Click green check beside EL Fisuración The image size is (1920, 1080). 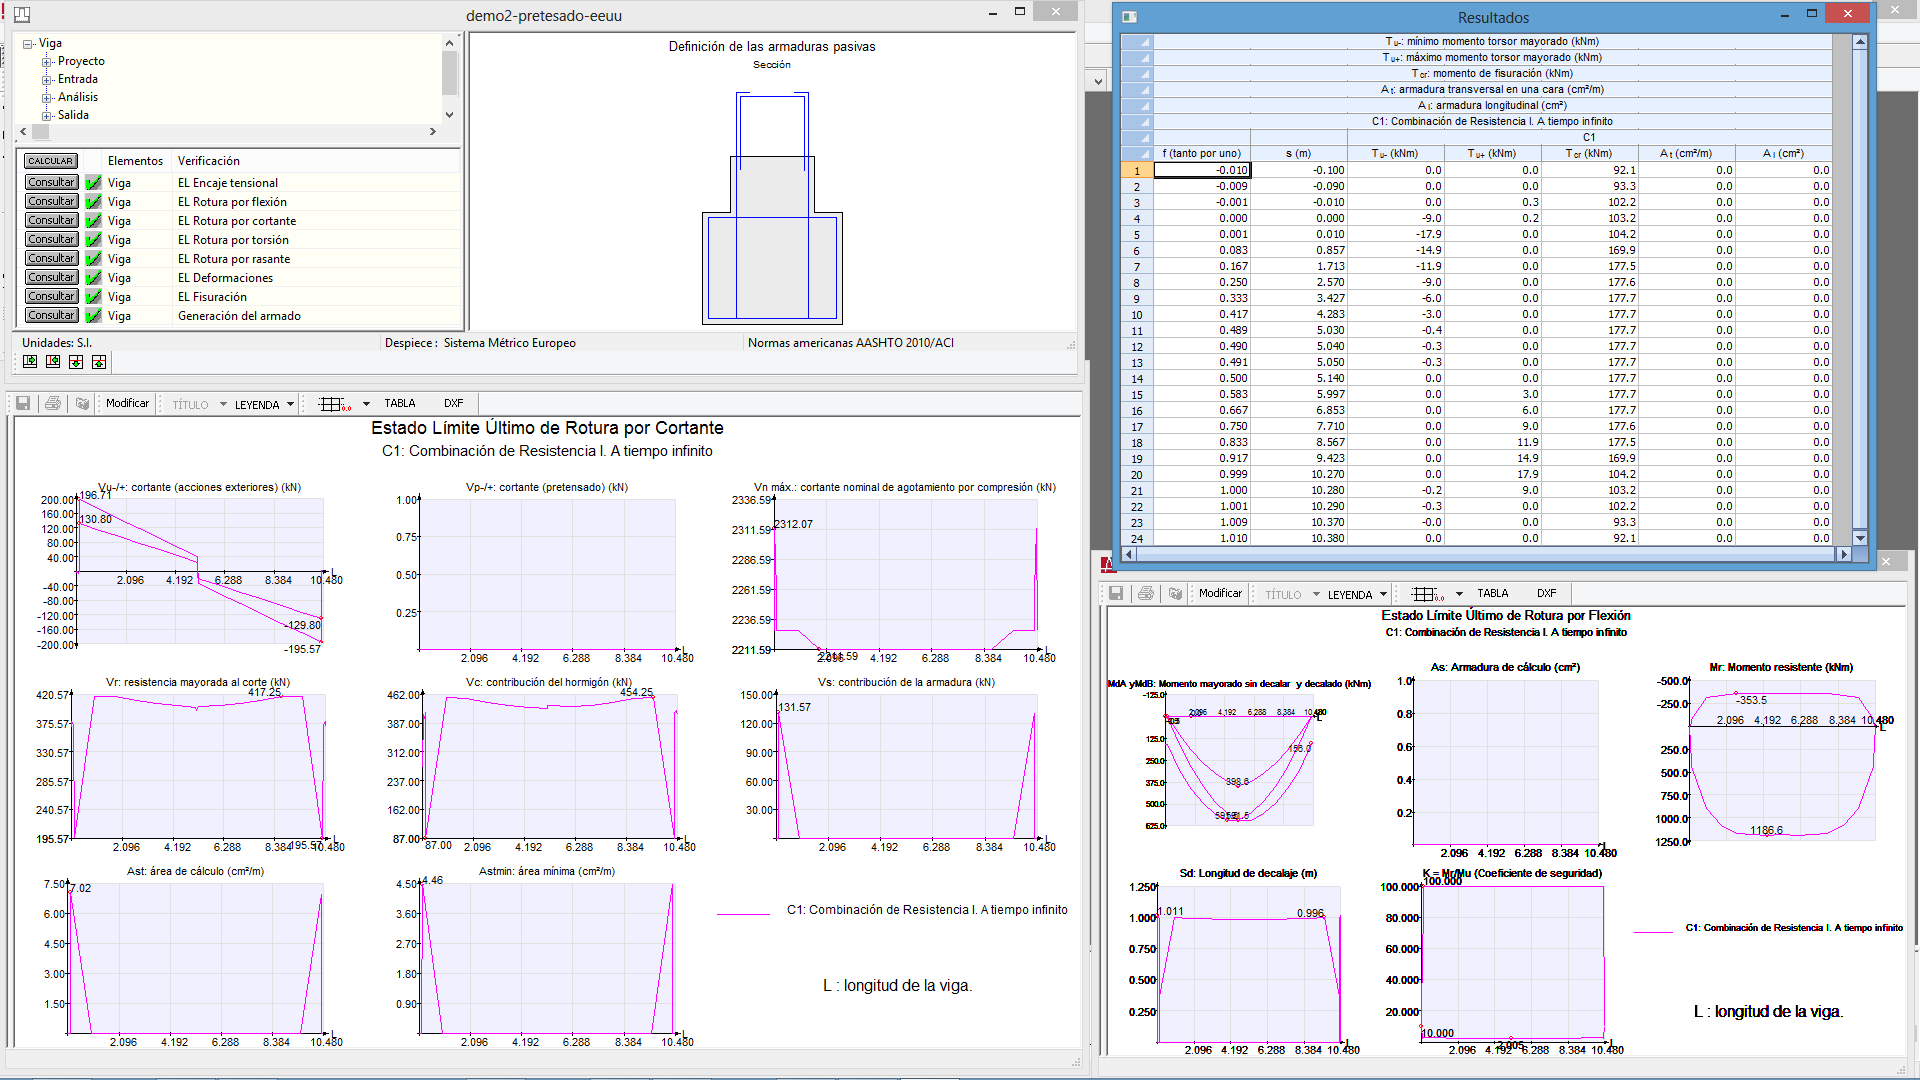93,297
